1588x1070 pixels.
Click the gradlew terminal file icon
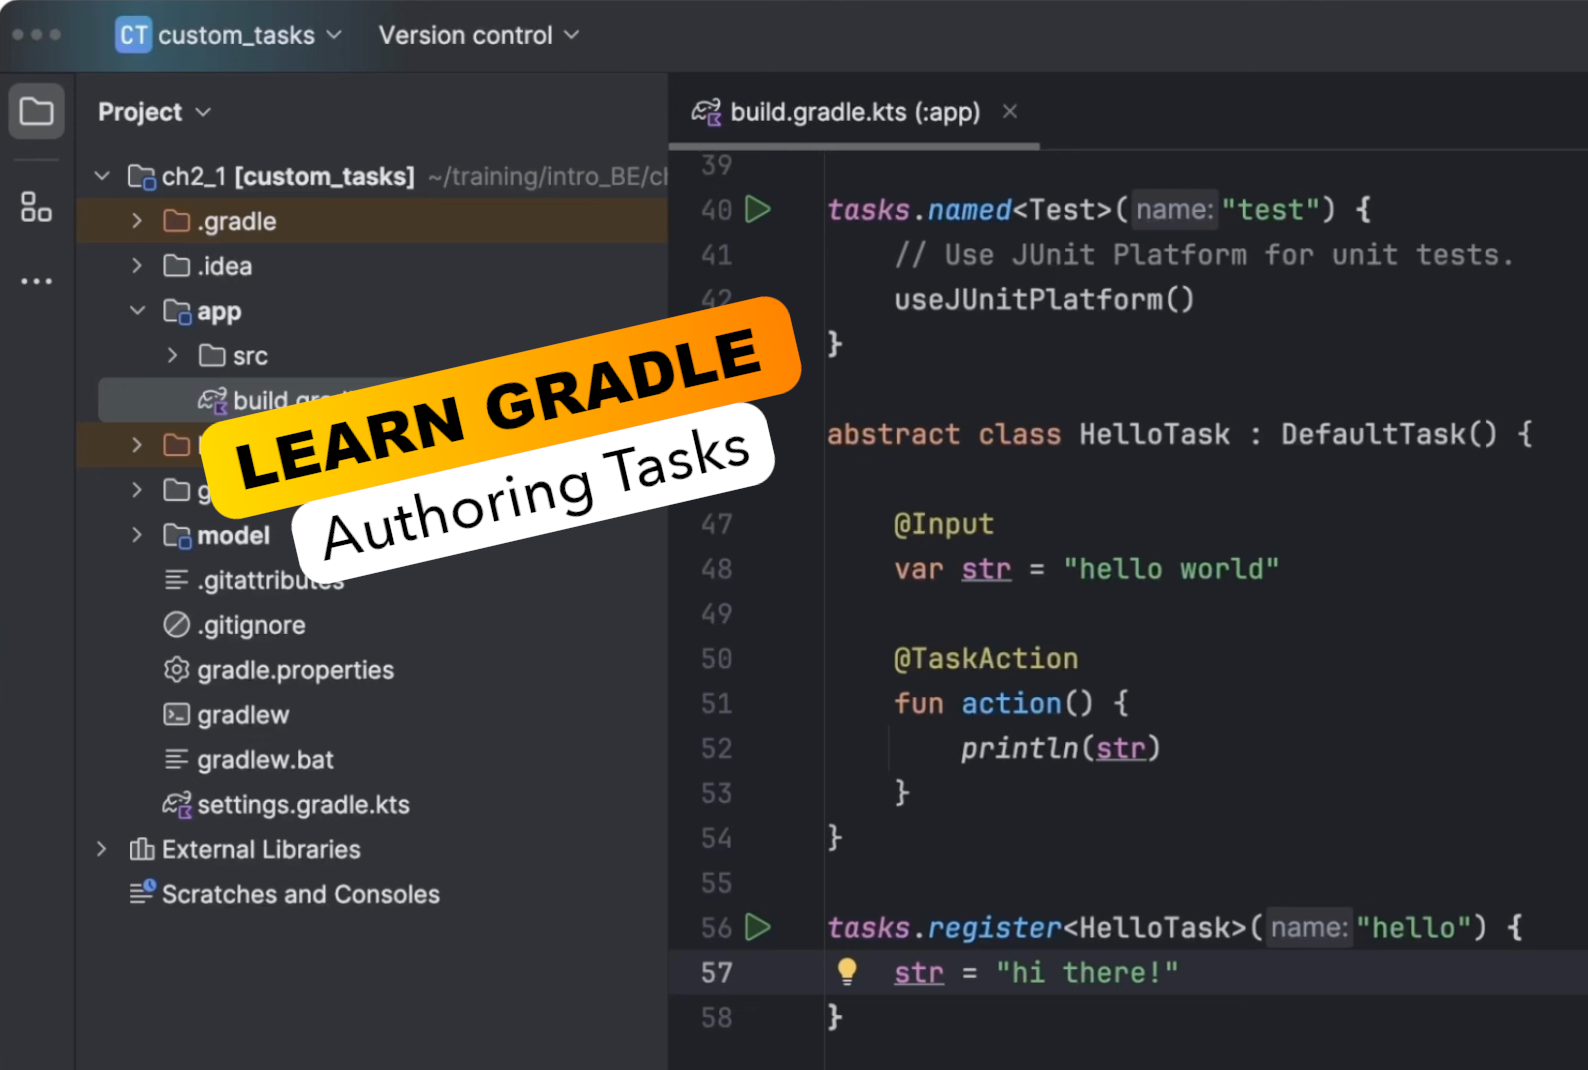176,714
